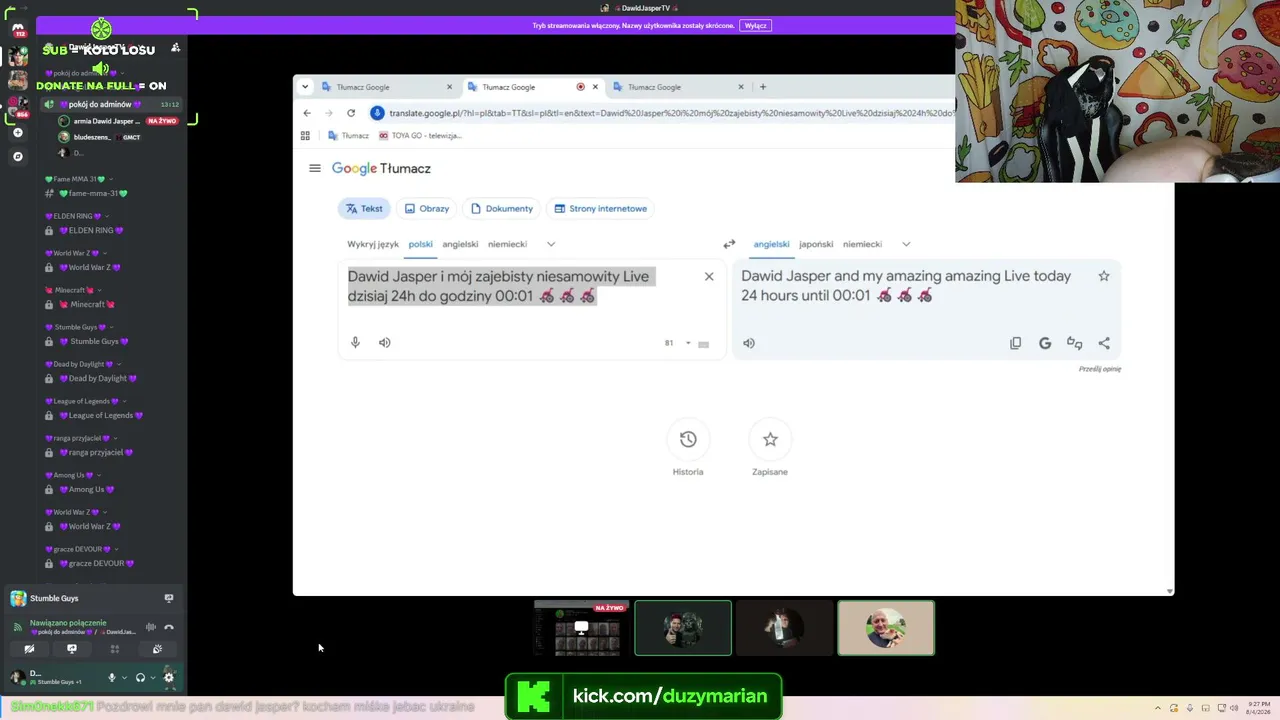Switch to Strony internetowe translation mode
Image resolution: width=1280 pixels, height=720 pixels.
[x=601, y=209]
